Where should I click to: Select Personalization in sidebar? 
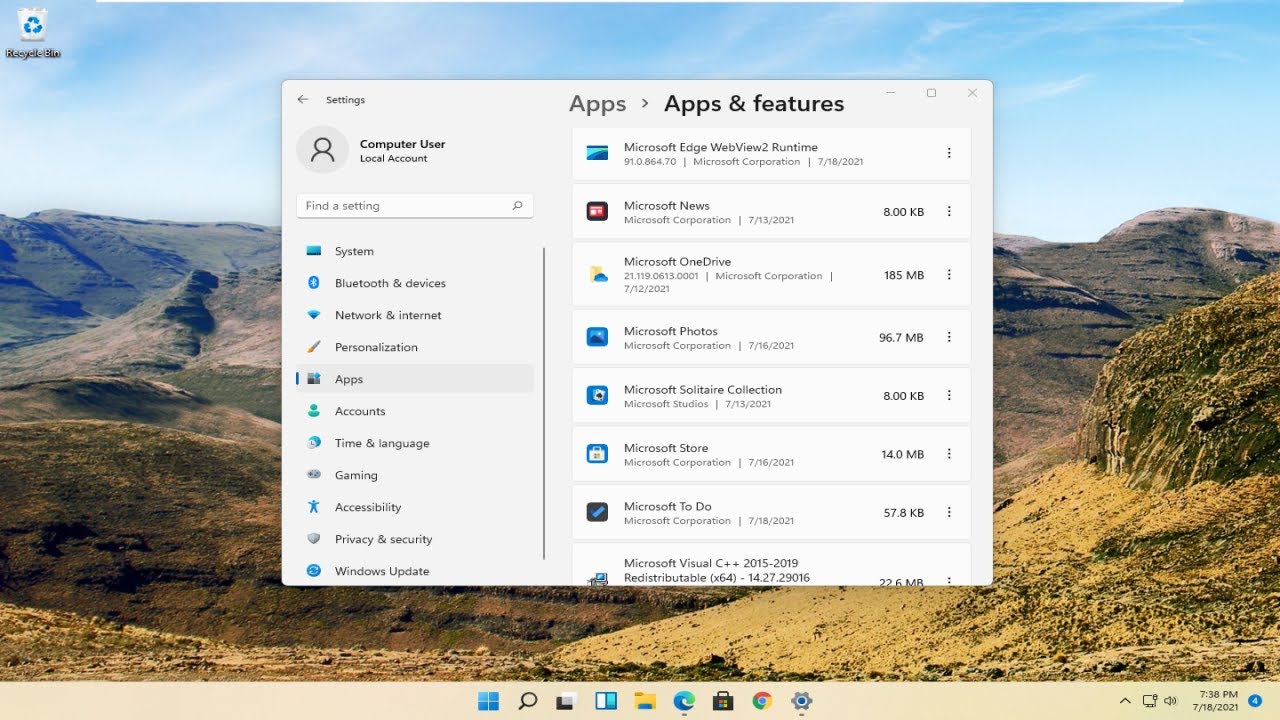(x=415, y=347)
